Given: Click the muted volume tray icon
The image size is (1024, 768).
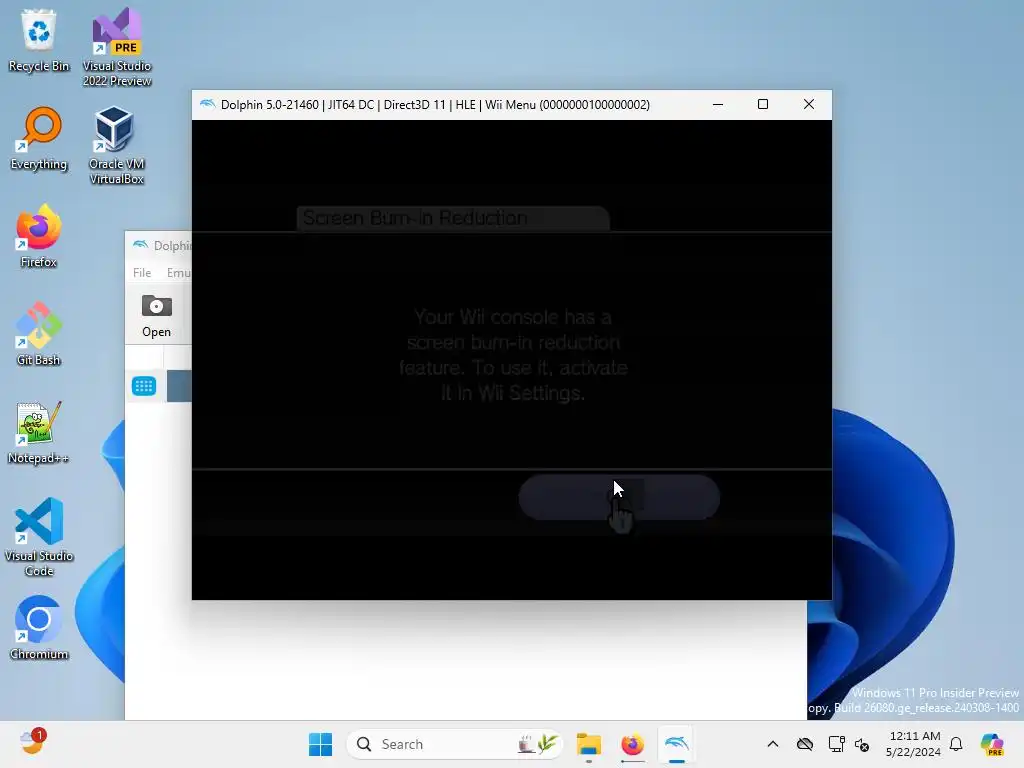Looking at the screenshot, I should coord(862,744).
